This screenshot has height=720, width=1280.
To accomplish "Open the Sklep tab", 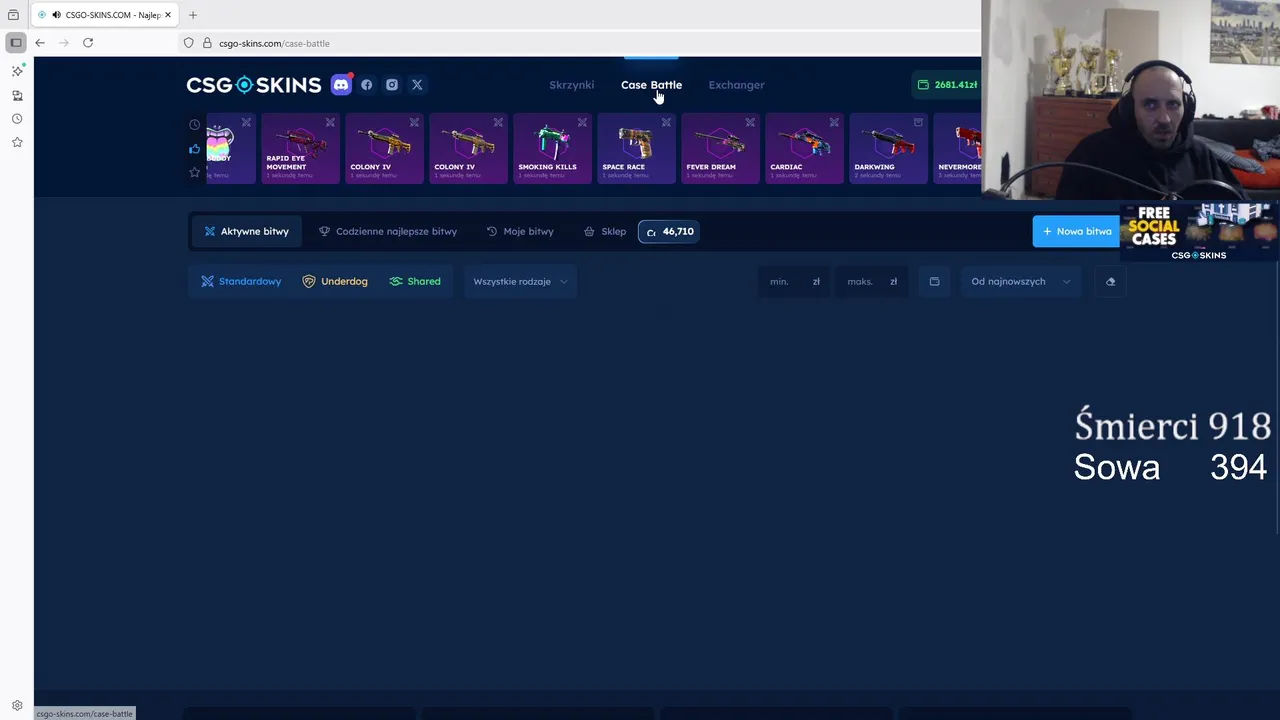I will [x=604, y=231].
